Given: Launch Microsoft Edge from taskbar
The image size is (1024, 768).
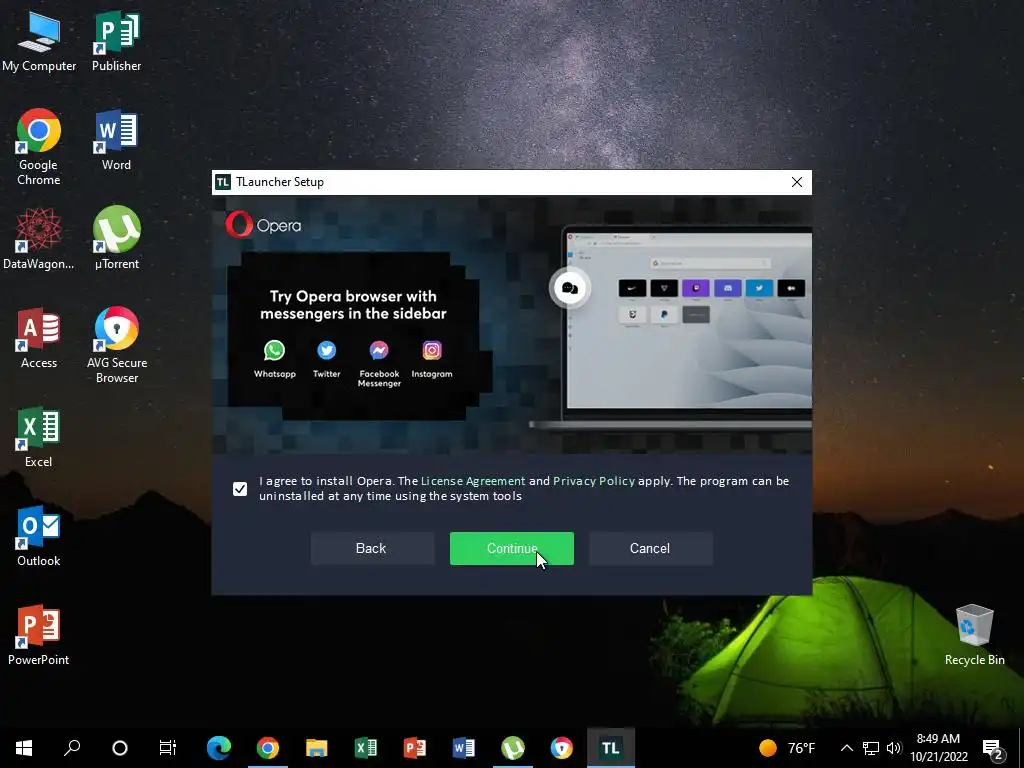Looking at the screenshot, I should point(219,748).
